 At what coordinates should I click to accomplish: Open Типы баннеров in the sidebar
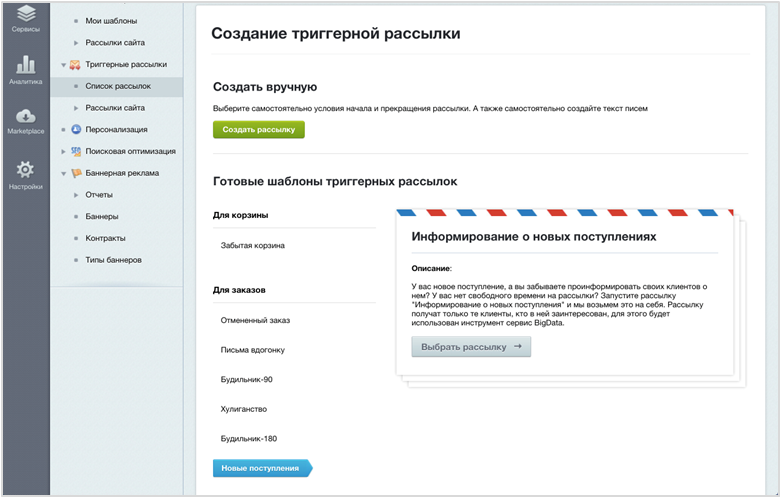coord(113,260)
